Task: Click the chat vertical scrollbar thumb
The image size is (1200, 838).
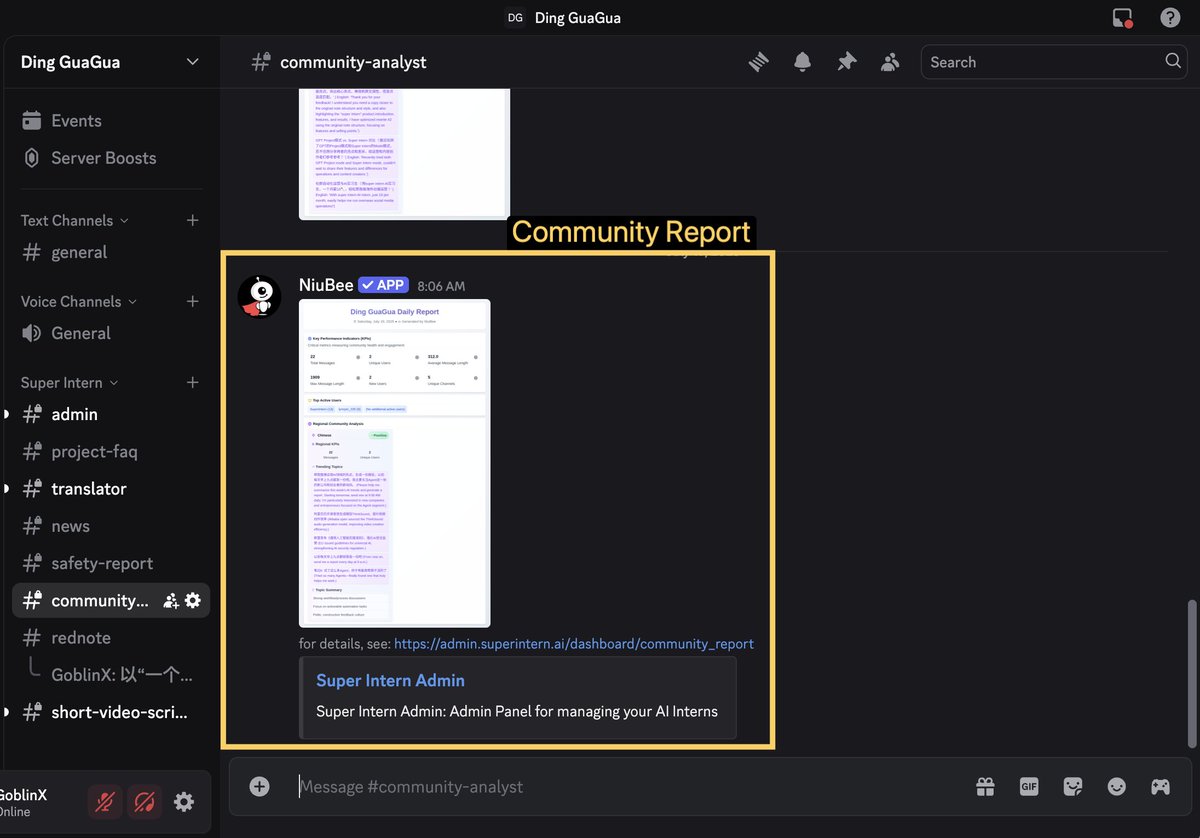Action: 1190,673
